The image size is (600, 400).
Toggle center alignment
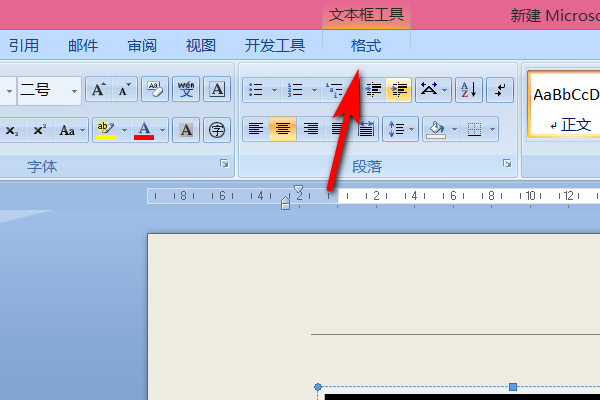[x=282, y=129]
